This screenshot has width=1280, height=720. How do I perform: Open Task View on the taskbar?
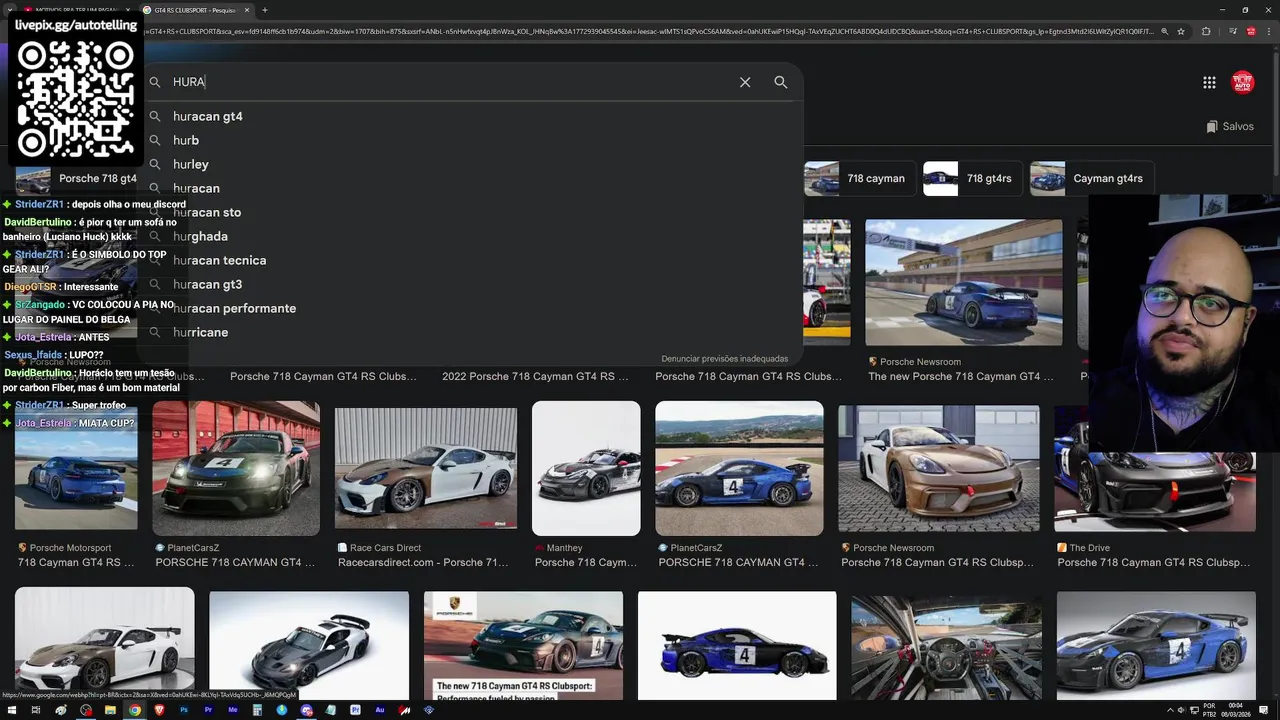tap(35, 710)
